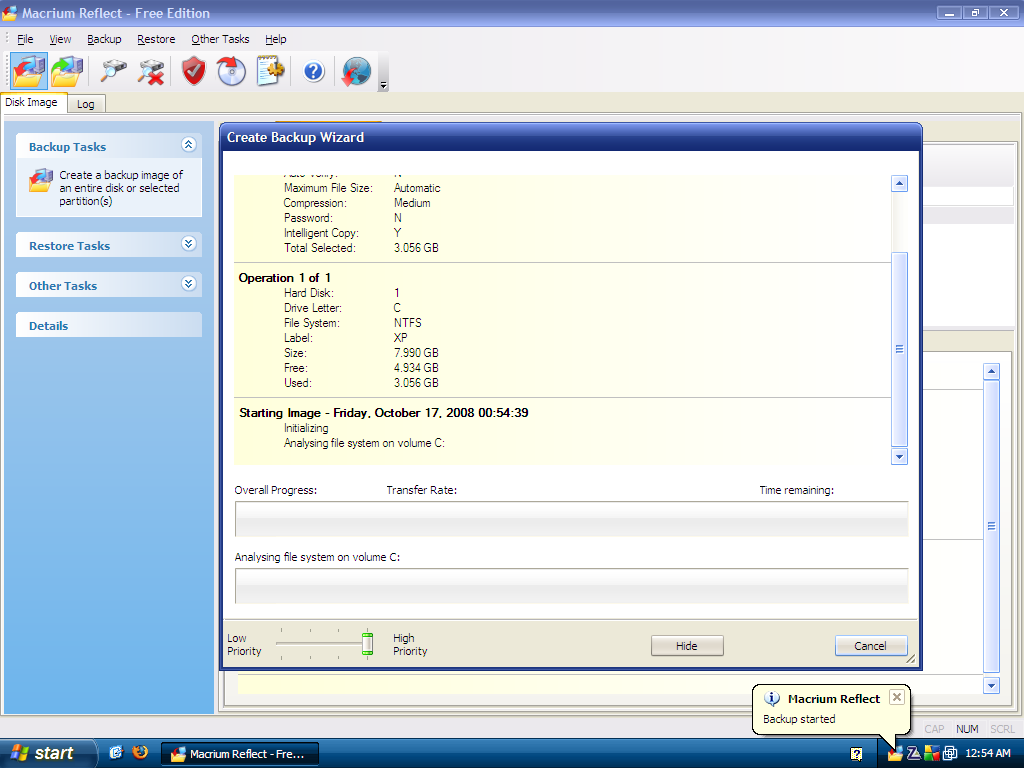Expand the Other Tasks panel
This screenshot has height=768, width=1024.
189,284
